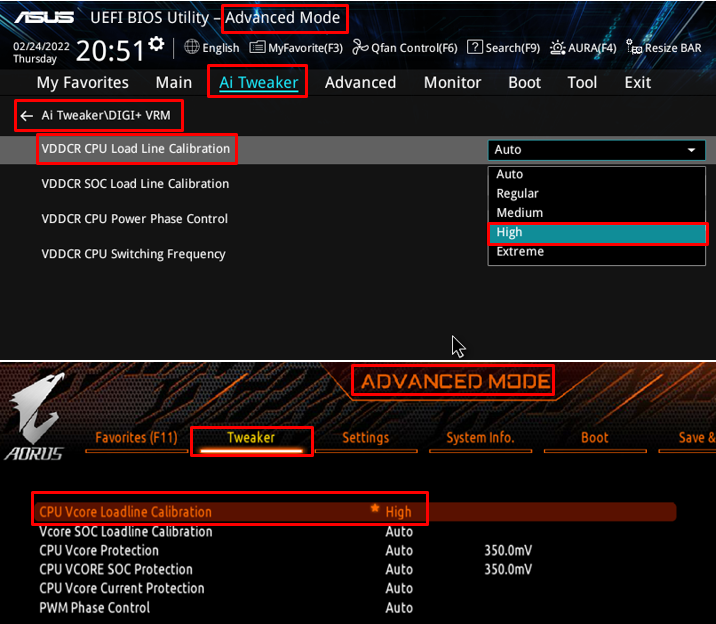Open the AURA(F4) lighting icon
Screen dimensions: 716x624
[558, 47]
